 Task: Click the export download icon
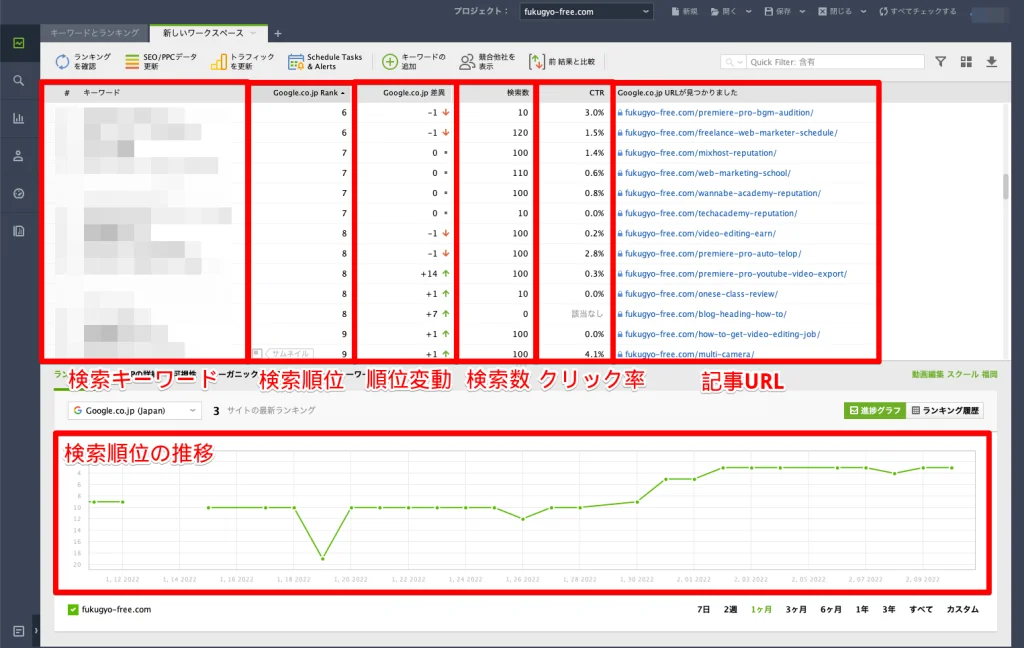tap(991, 61)
